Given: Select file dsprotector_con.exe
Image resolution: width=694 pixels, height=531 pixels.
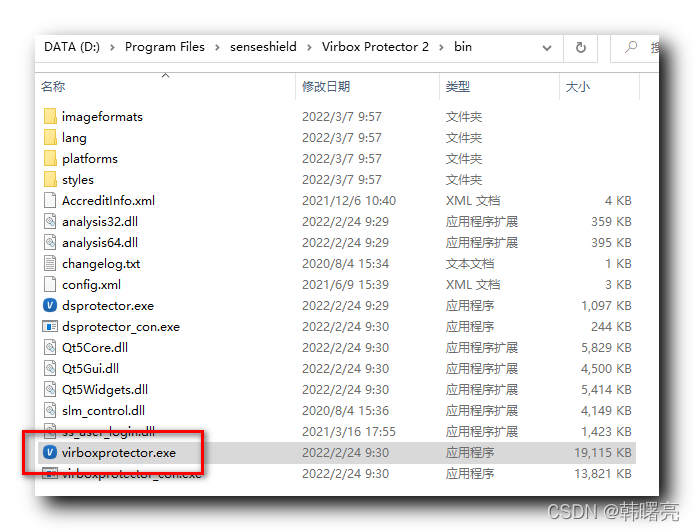Looking at the screenshot, I should point(121,327).
